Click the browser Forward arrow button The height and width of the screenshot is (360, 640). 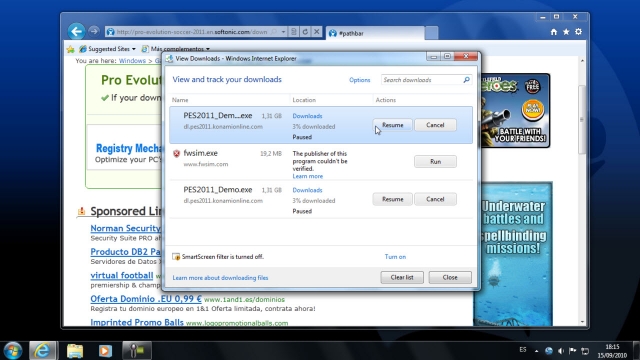(93, 31)
